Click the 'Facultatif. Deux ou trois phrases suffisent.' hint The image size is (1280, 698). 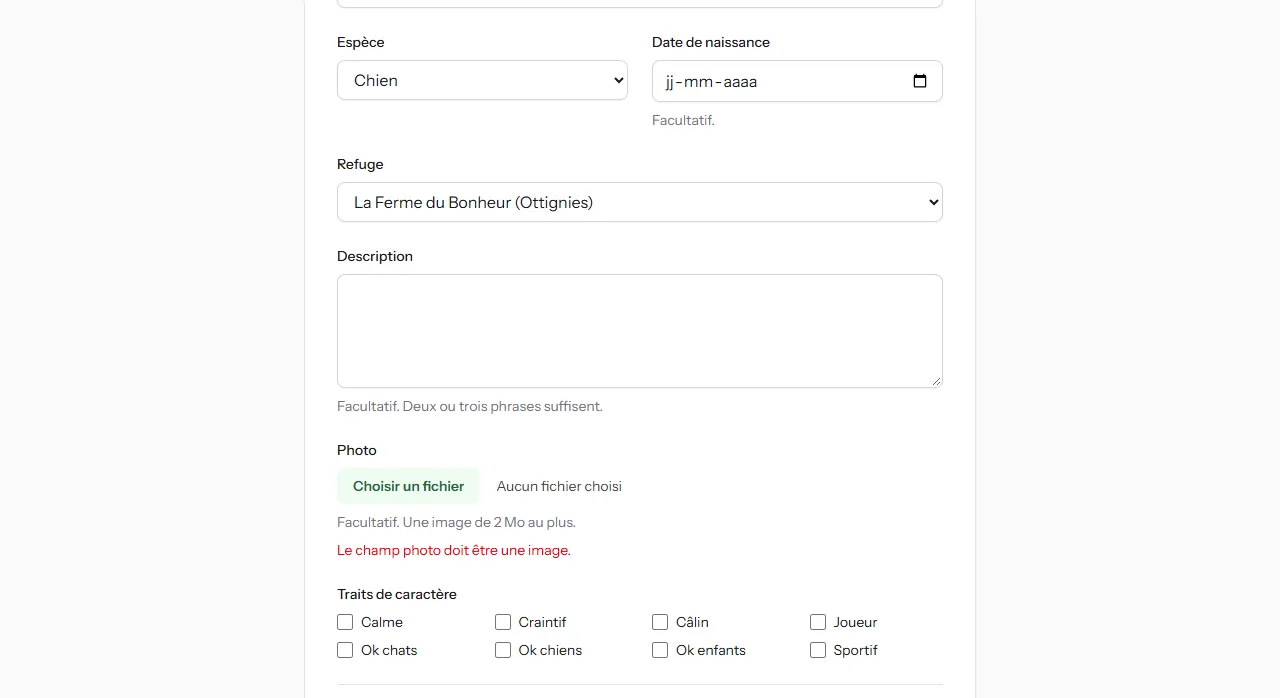[x=470, y=406]
